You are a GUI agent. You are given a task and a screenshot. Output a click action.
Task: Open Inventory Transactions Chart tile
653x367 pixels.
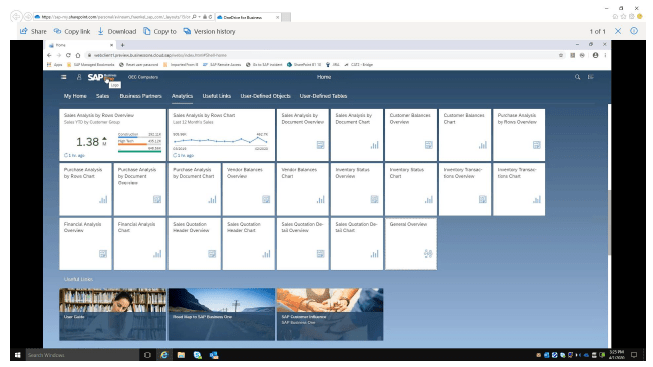pos(519,190)
